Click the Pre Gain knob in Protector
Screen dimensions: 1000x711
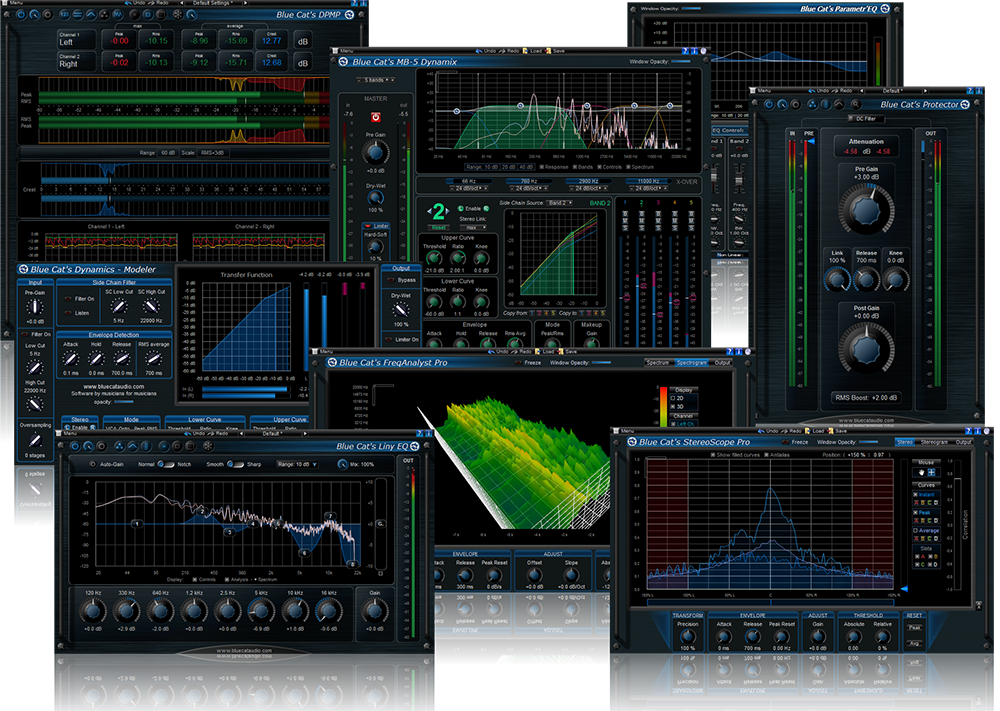866,210
